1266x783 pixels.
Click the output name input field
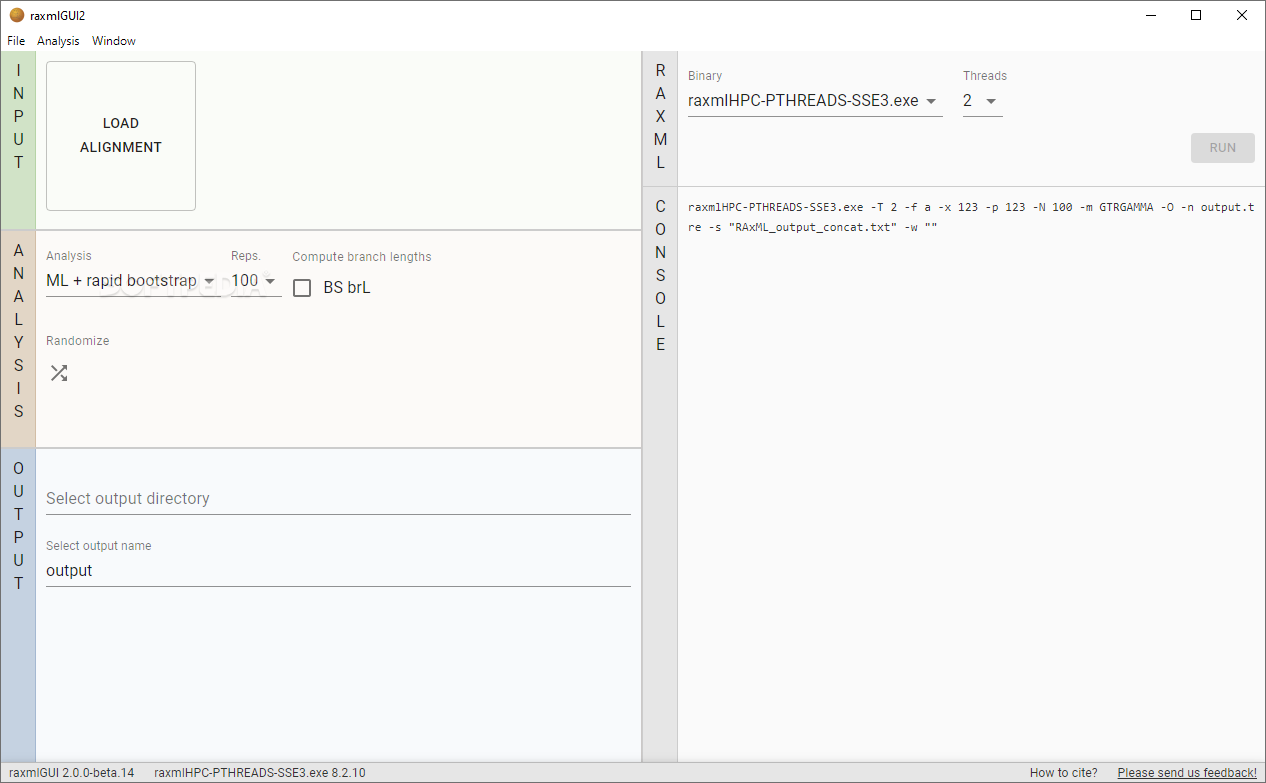338,570
